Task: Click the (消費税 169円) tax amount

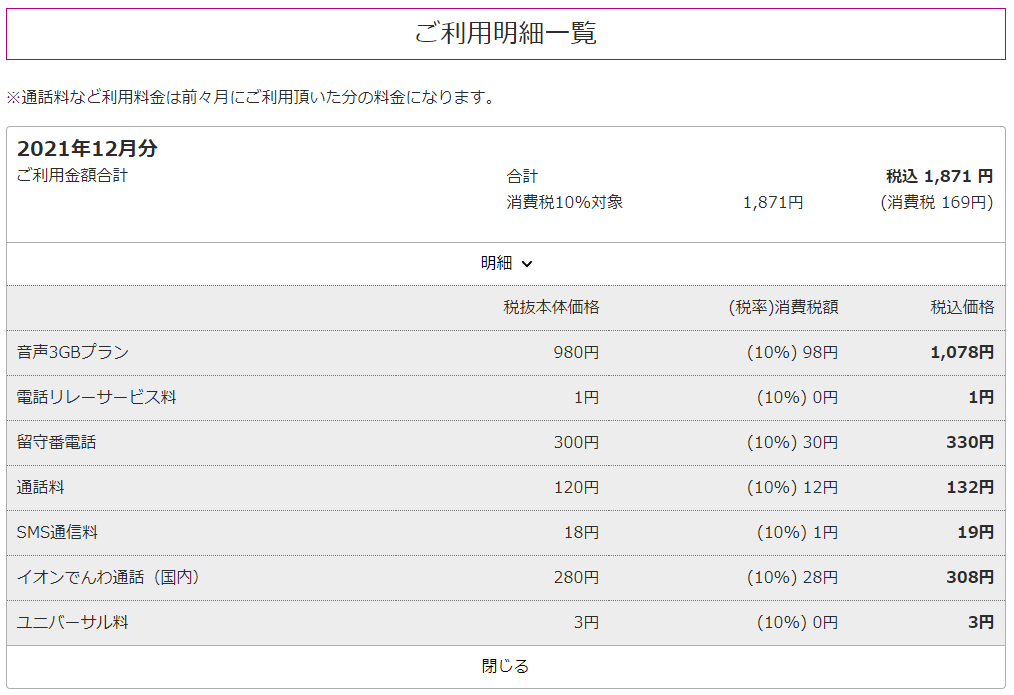Action: pos(936,202)
